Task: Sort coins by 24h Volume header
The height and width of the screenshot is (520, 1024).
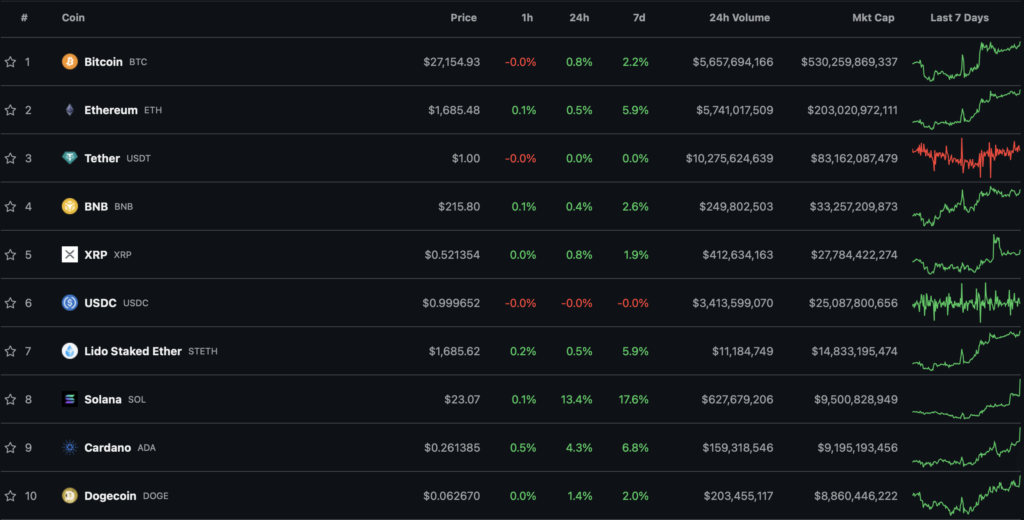Action: (x=740, y=18)
